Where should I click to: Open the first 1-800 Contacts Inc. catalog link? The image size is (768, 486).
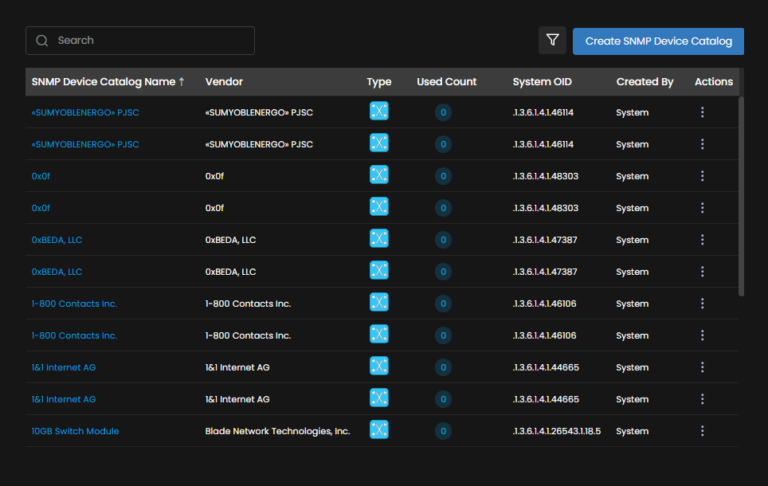tap(74, 304)
